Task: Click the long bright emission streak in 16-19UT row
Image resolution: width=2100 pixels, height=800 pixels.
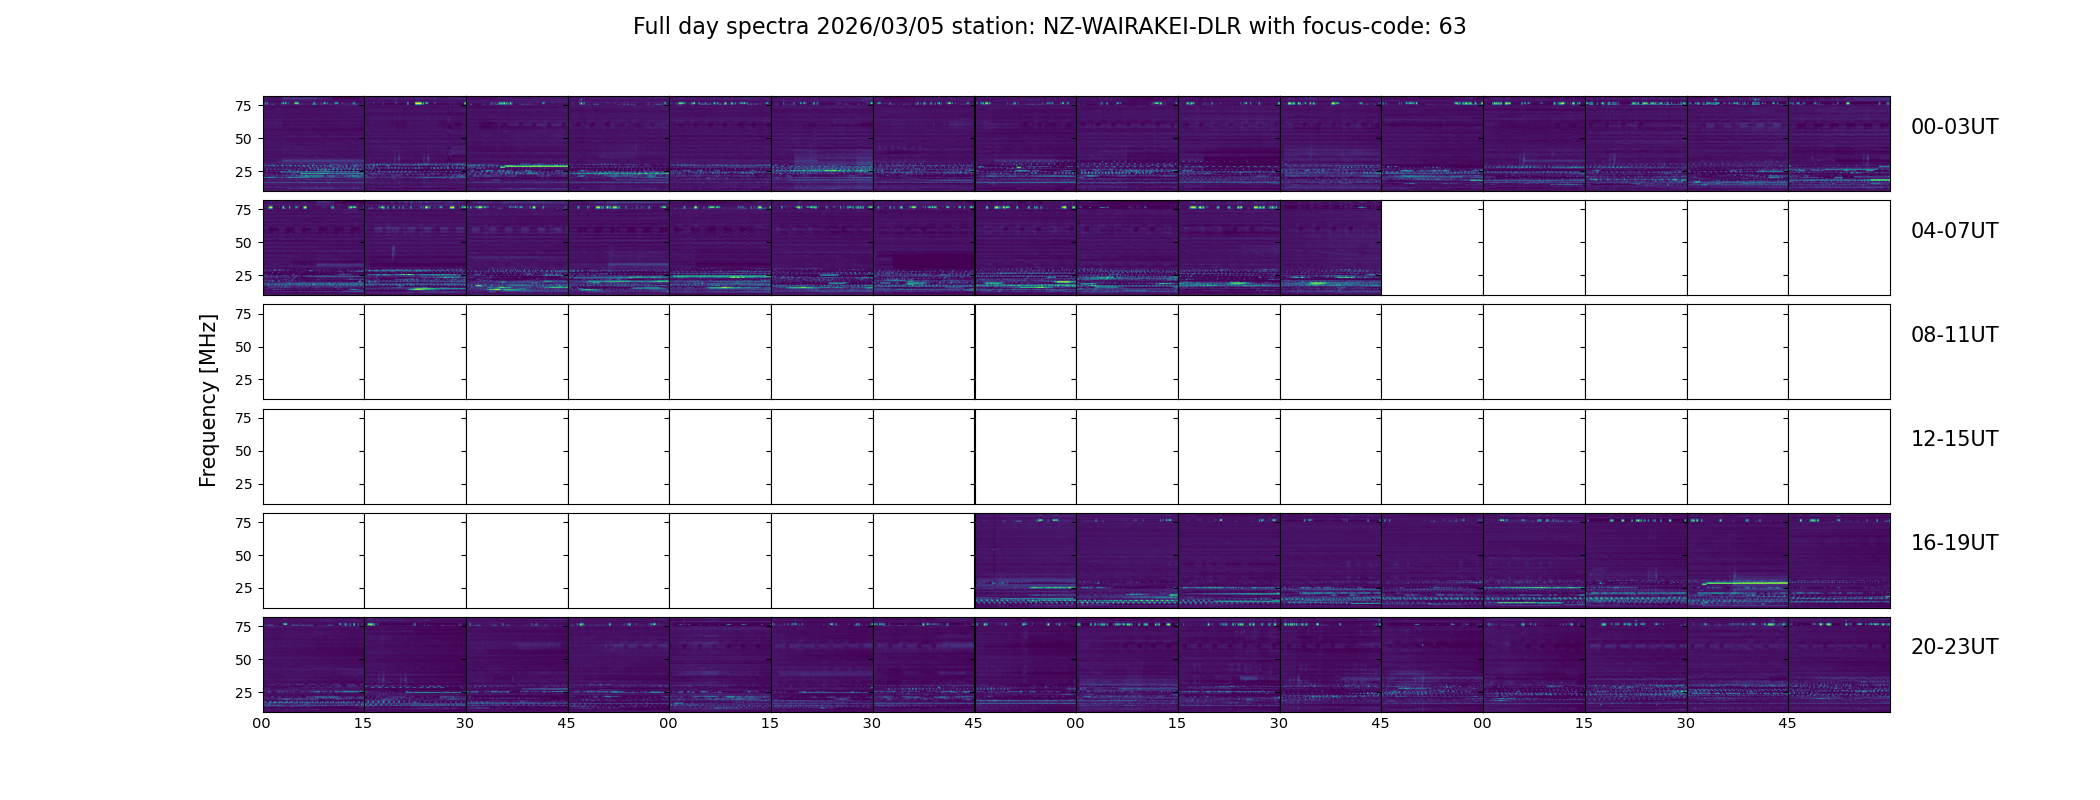Action: [x=1745, y=582]
